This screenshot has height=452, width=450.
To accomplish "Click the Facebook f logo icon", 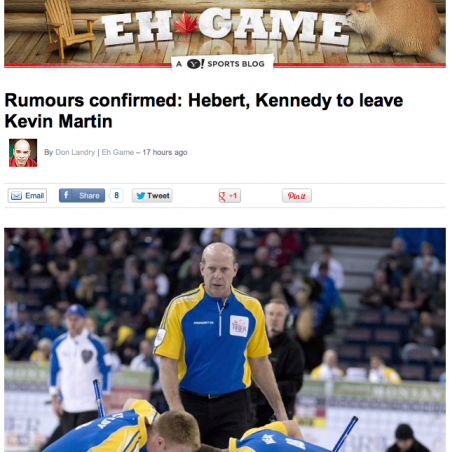I will tap(66, 195).
